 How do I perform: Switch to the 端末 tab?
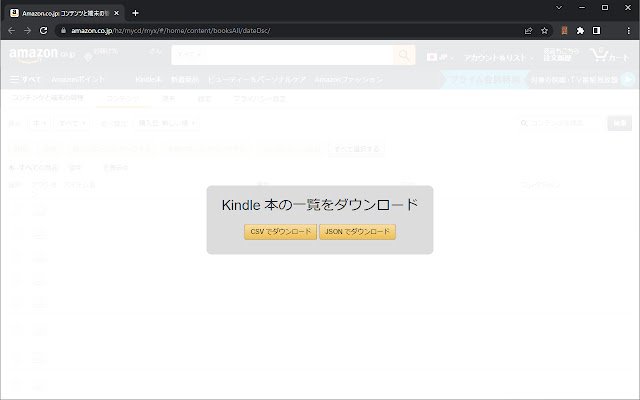click(x=169, y=99)
